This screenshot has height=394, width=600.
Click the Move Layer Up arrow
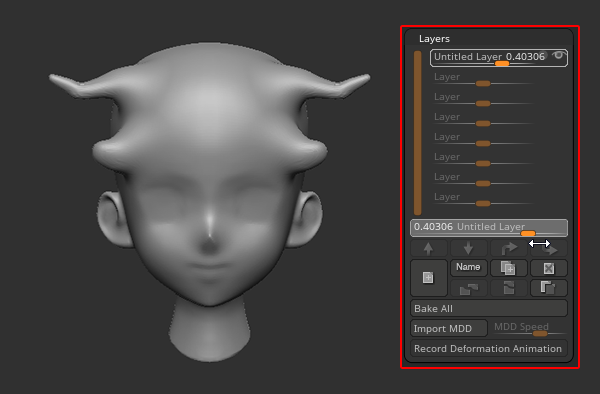(x=429, y=249)
